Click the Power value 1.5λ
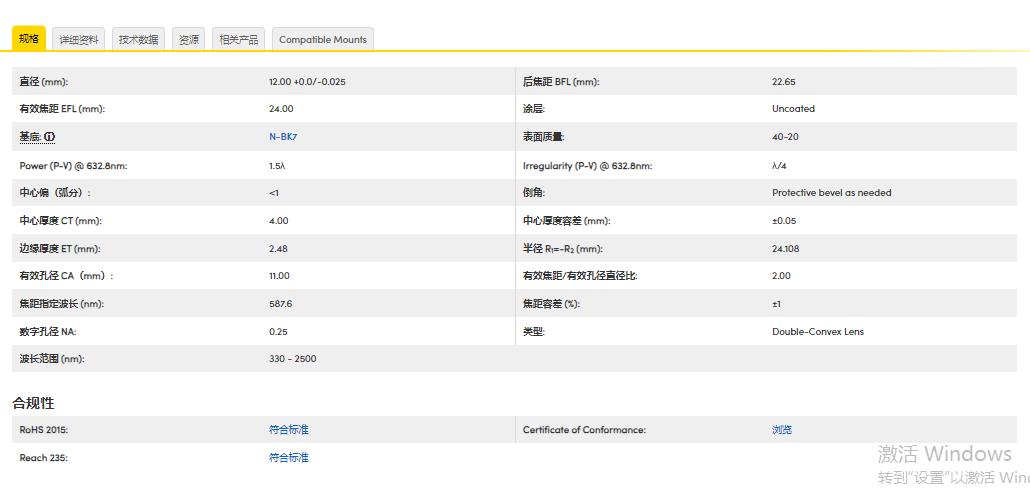Viewport: 1030px width, 496px height. (277, 166)
